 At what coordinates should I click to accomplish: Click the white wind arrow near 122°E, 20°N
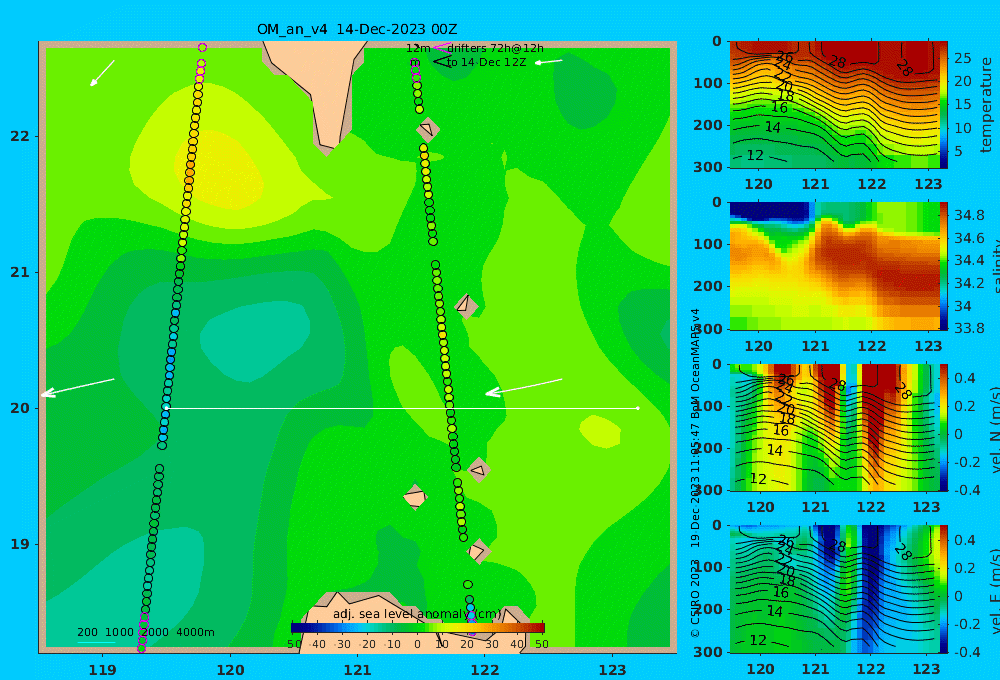pos(524,387)
